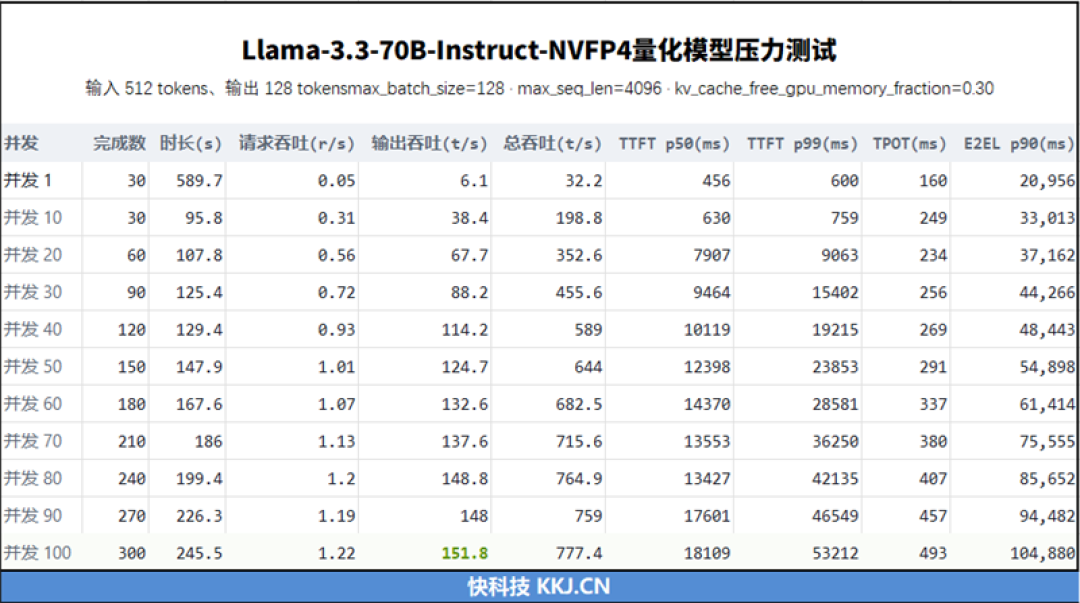Click TPOT value 337 in 并发 60 row
The width and height of the screenshot is (1080, 603).
point(933,405)
